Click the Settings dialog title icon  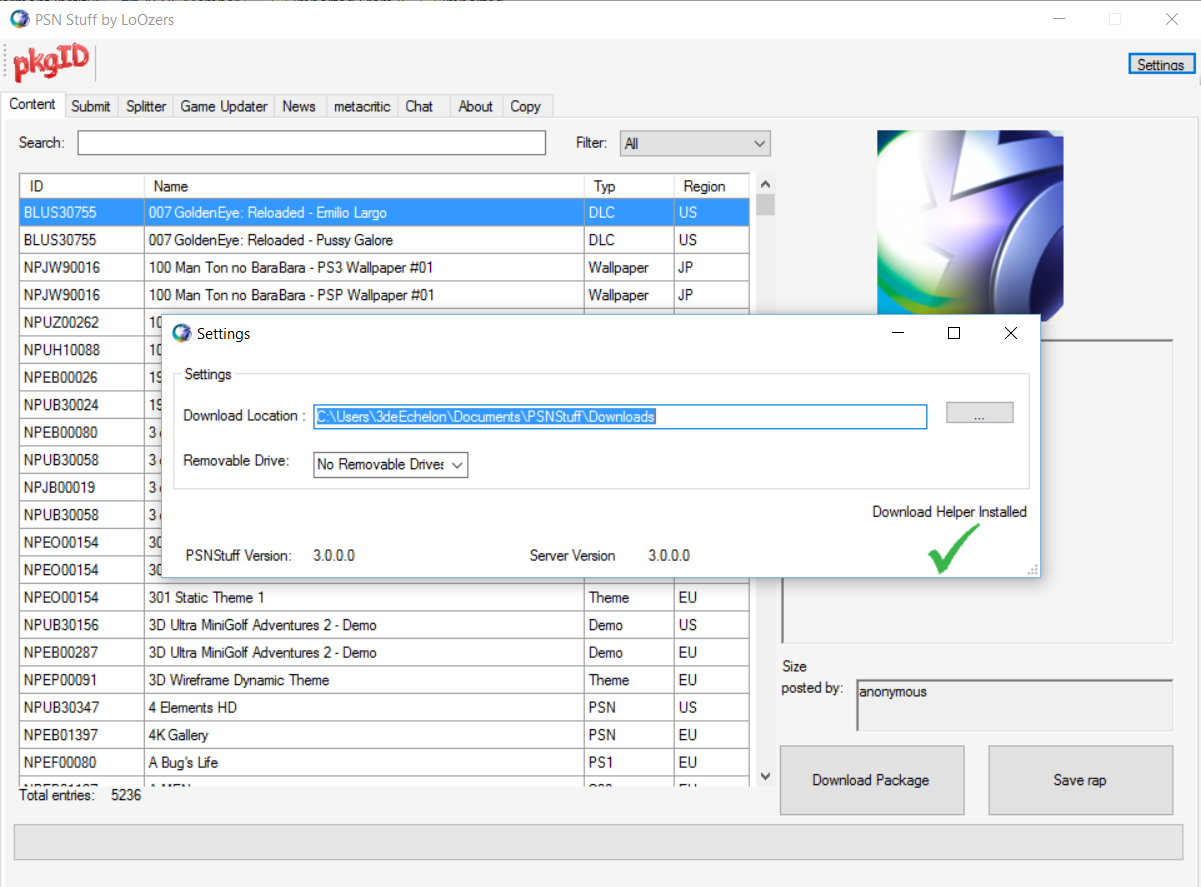(181, 333)
